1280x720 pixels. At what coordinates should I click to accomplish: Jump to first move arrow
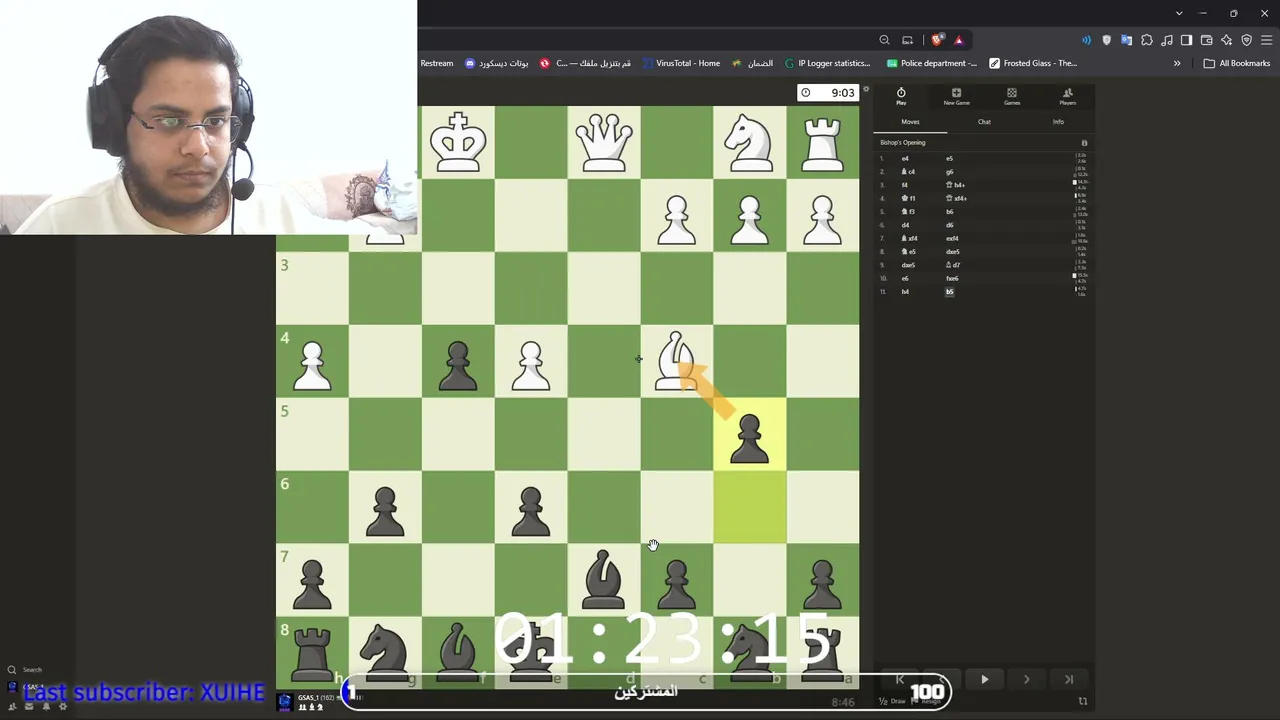coord(900,680)
